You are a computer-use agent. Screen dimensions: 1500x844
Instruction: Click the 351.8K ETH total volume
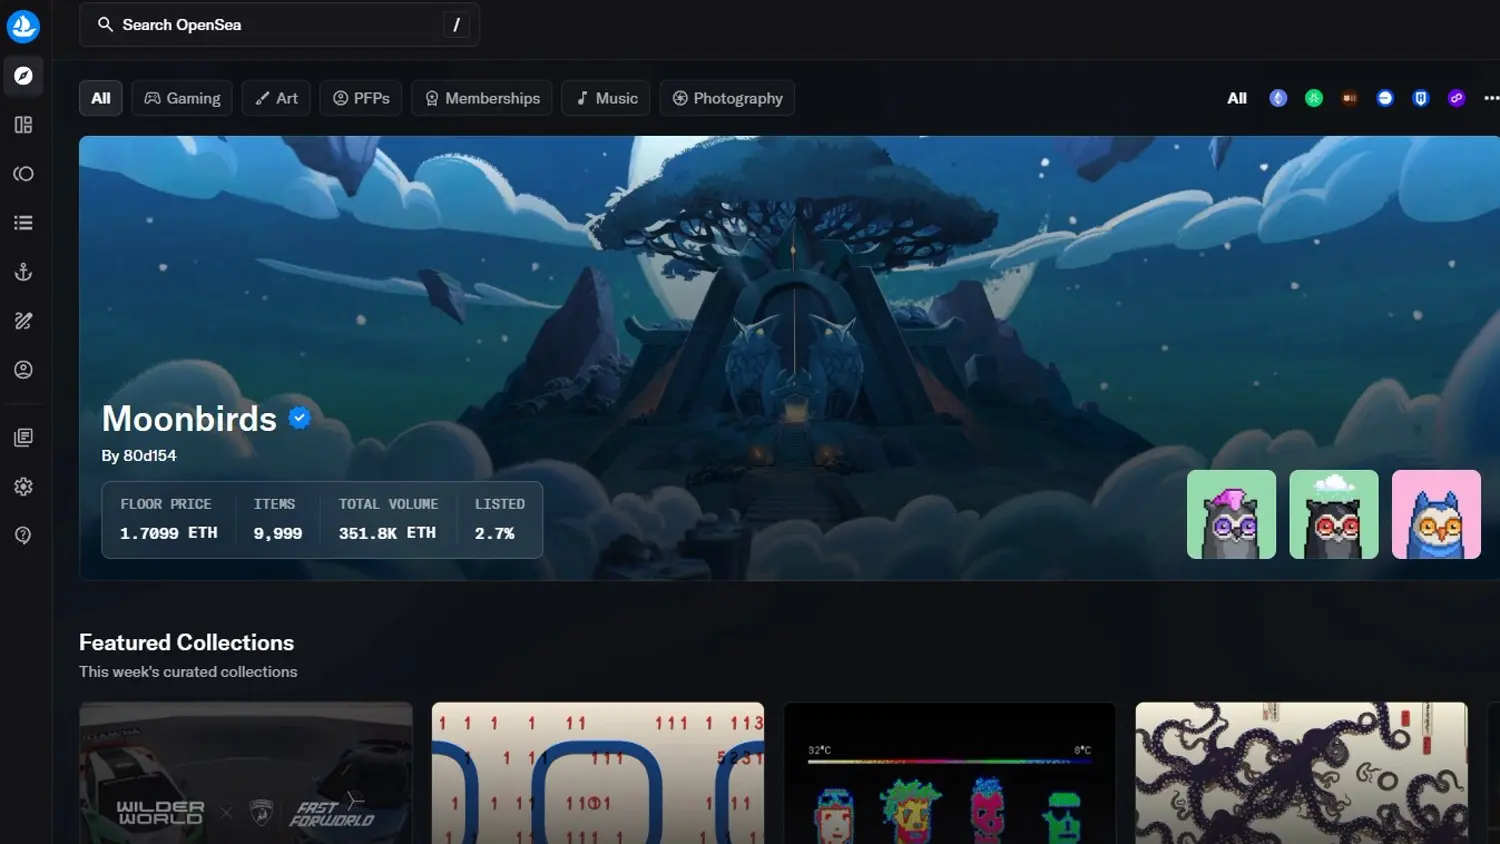point(387,533)
